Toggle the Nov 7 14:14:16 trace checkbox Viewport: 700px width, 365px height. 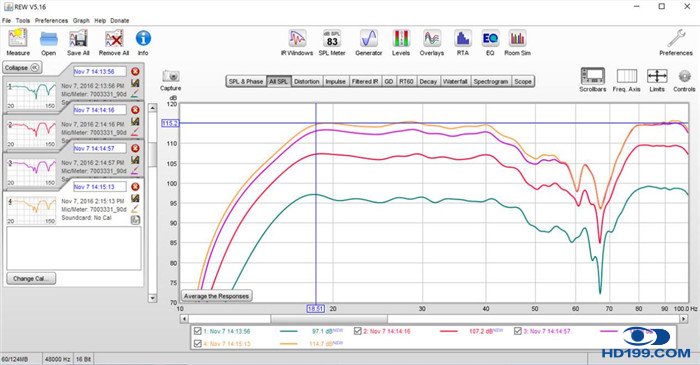[358, 331]
